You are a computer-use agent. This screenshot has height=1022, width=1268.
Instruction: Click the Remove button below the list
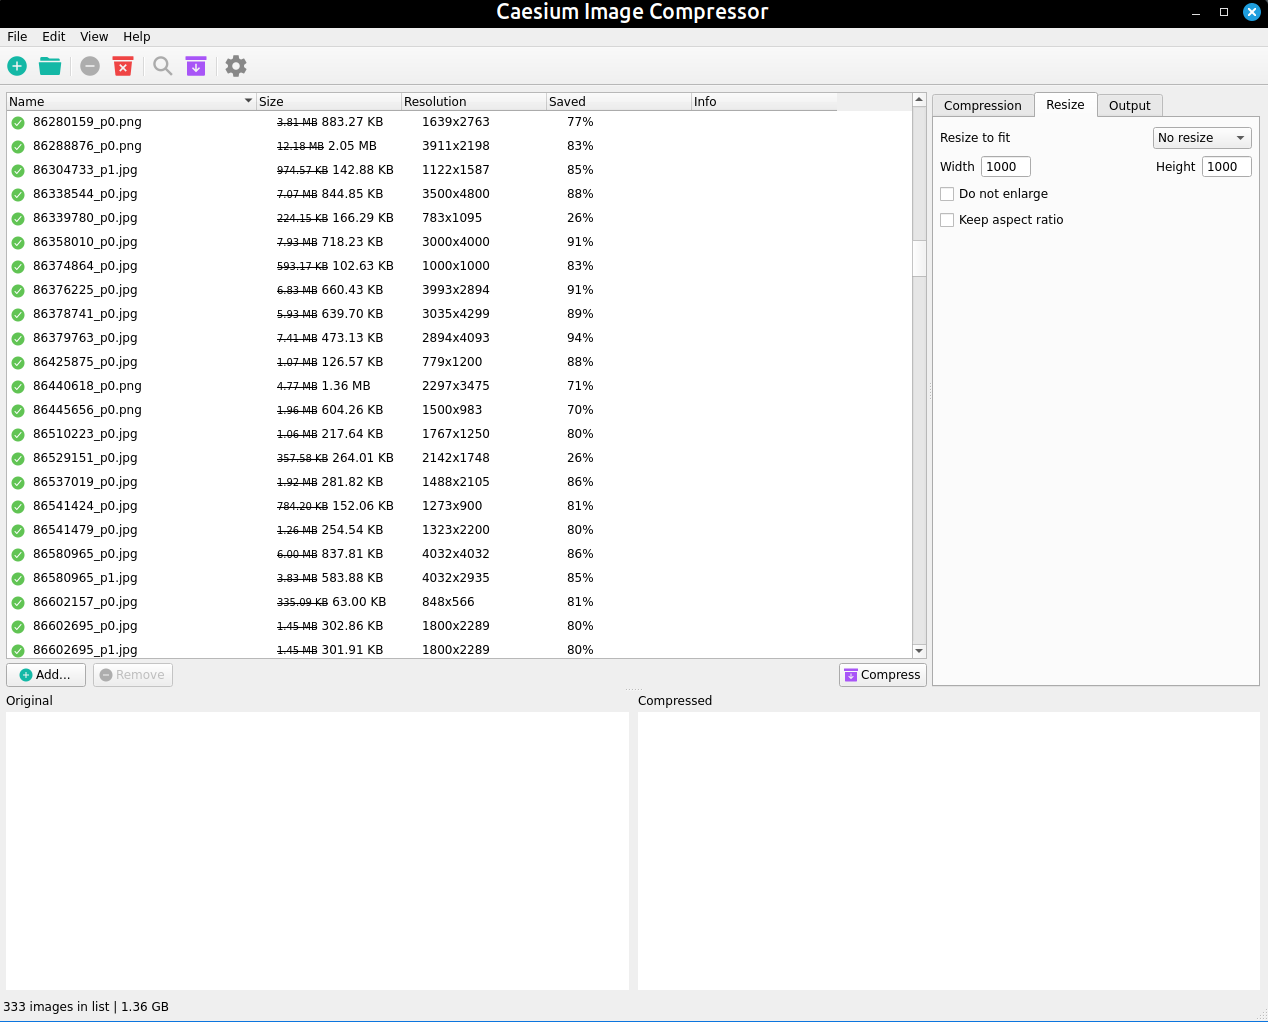[x=132, y=675]
